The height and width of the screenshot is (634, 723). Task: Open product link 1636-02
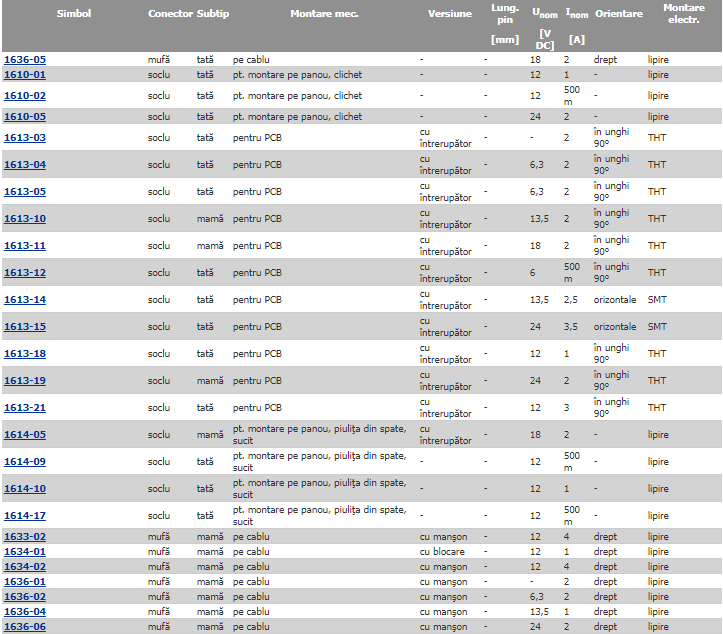(25, 597)
